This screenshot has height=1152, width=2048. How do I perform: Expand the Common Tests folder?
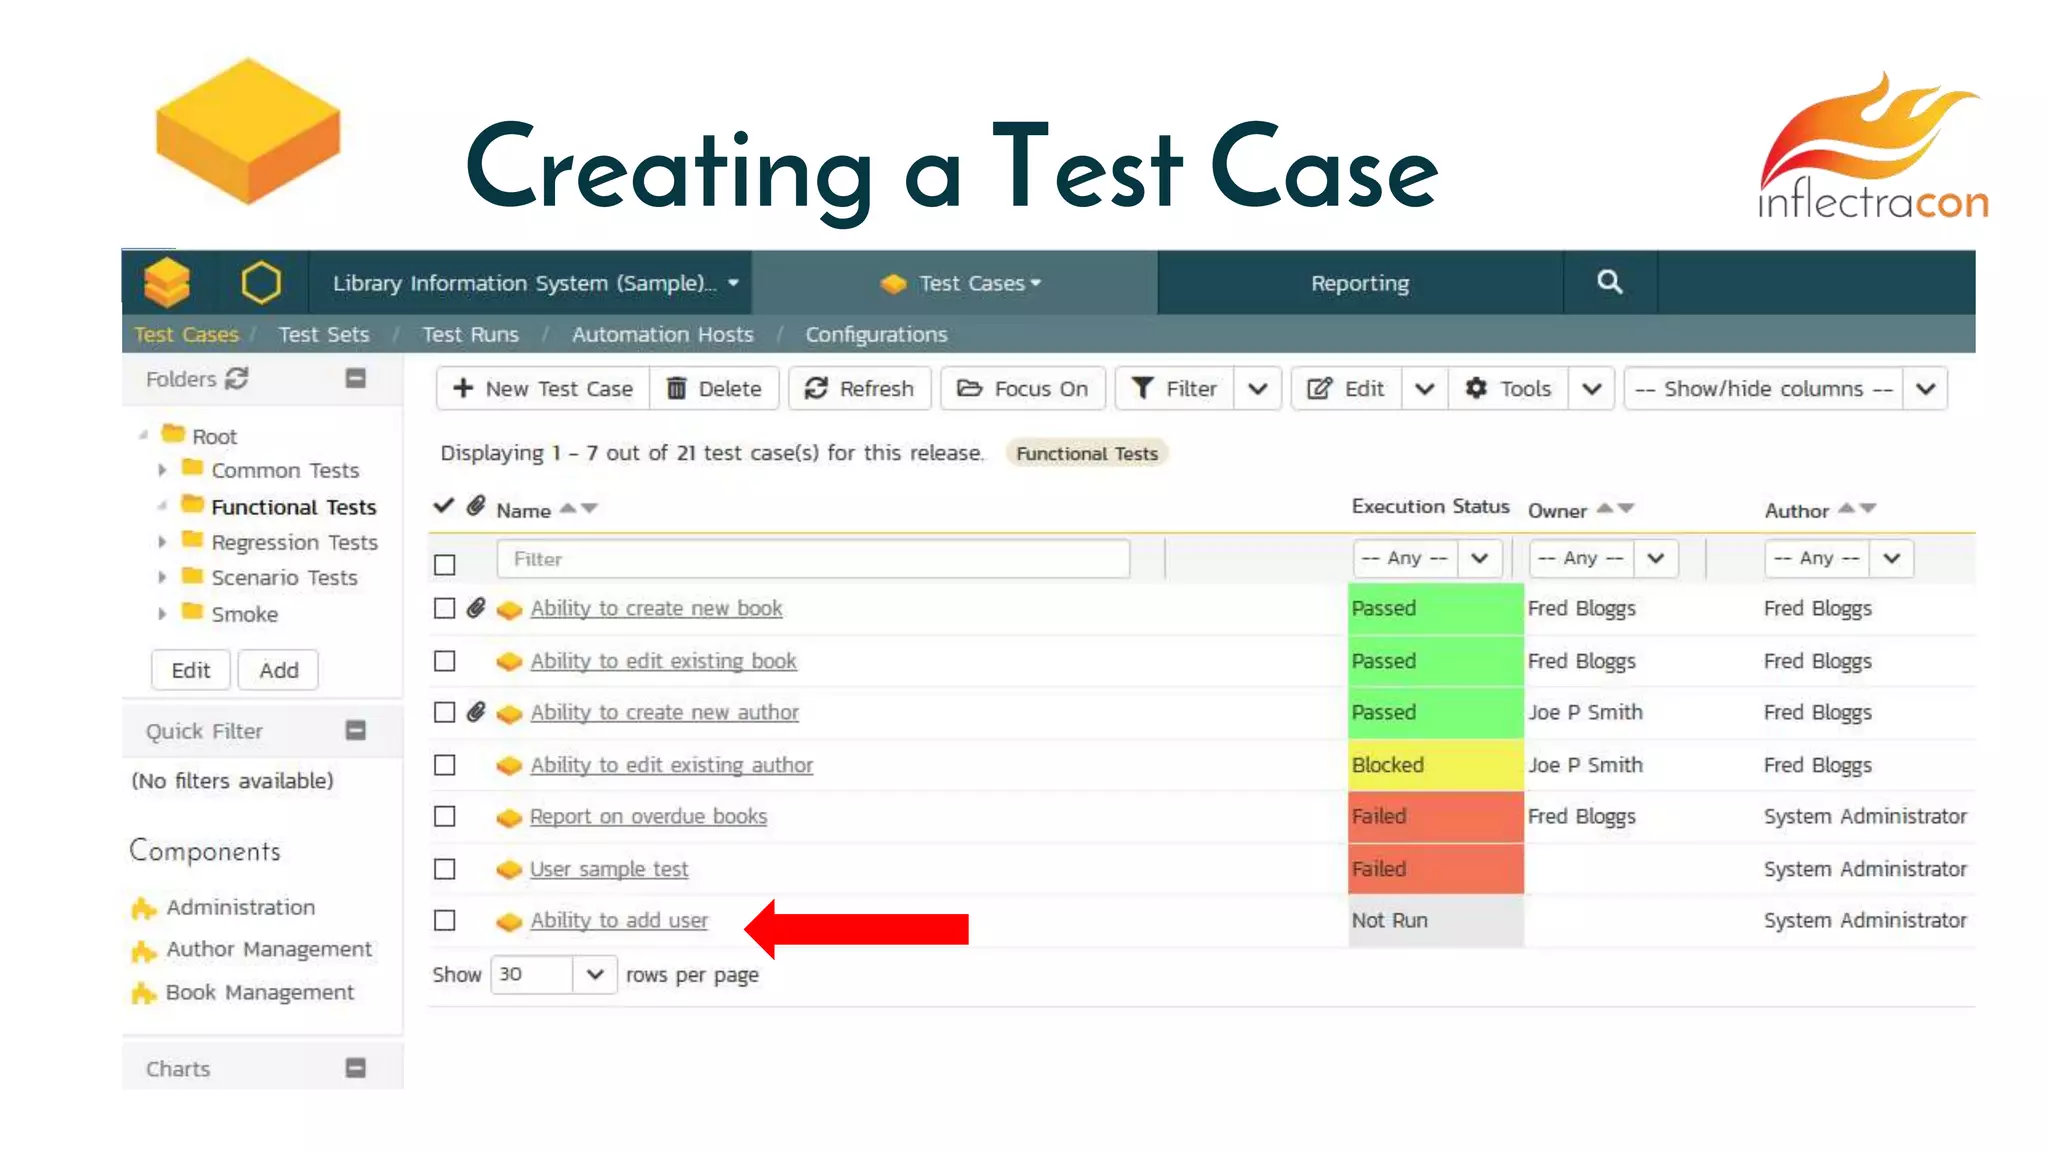click(x=162, y=470)
